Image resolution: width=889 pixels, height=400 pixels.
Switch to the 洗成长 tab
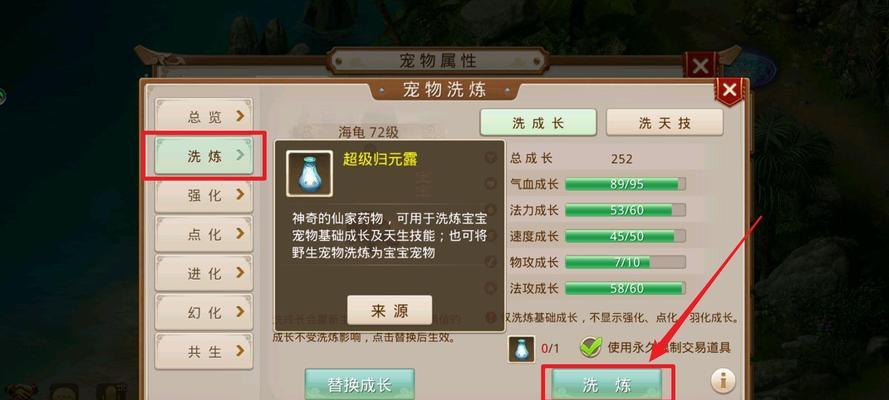(538, 123)
